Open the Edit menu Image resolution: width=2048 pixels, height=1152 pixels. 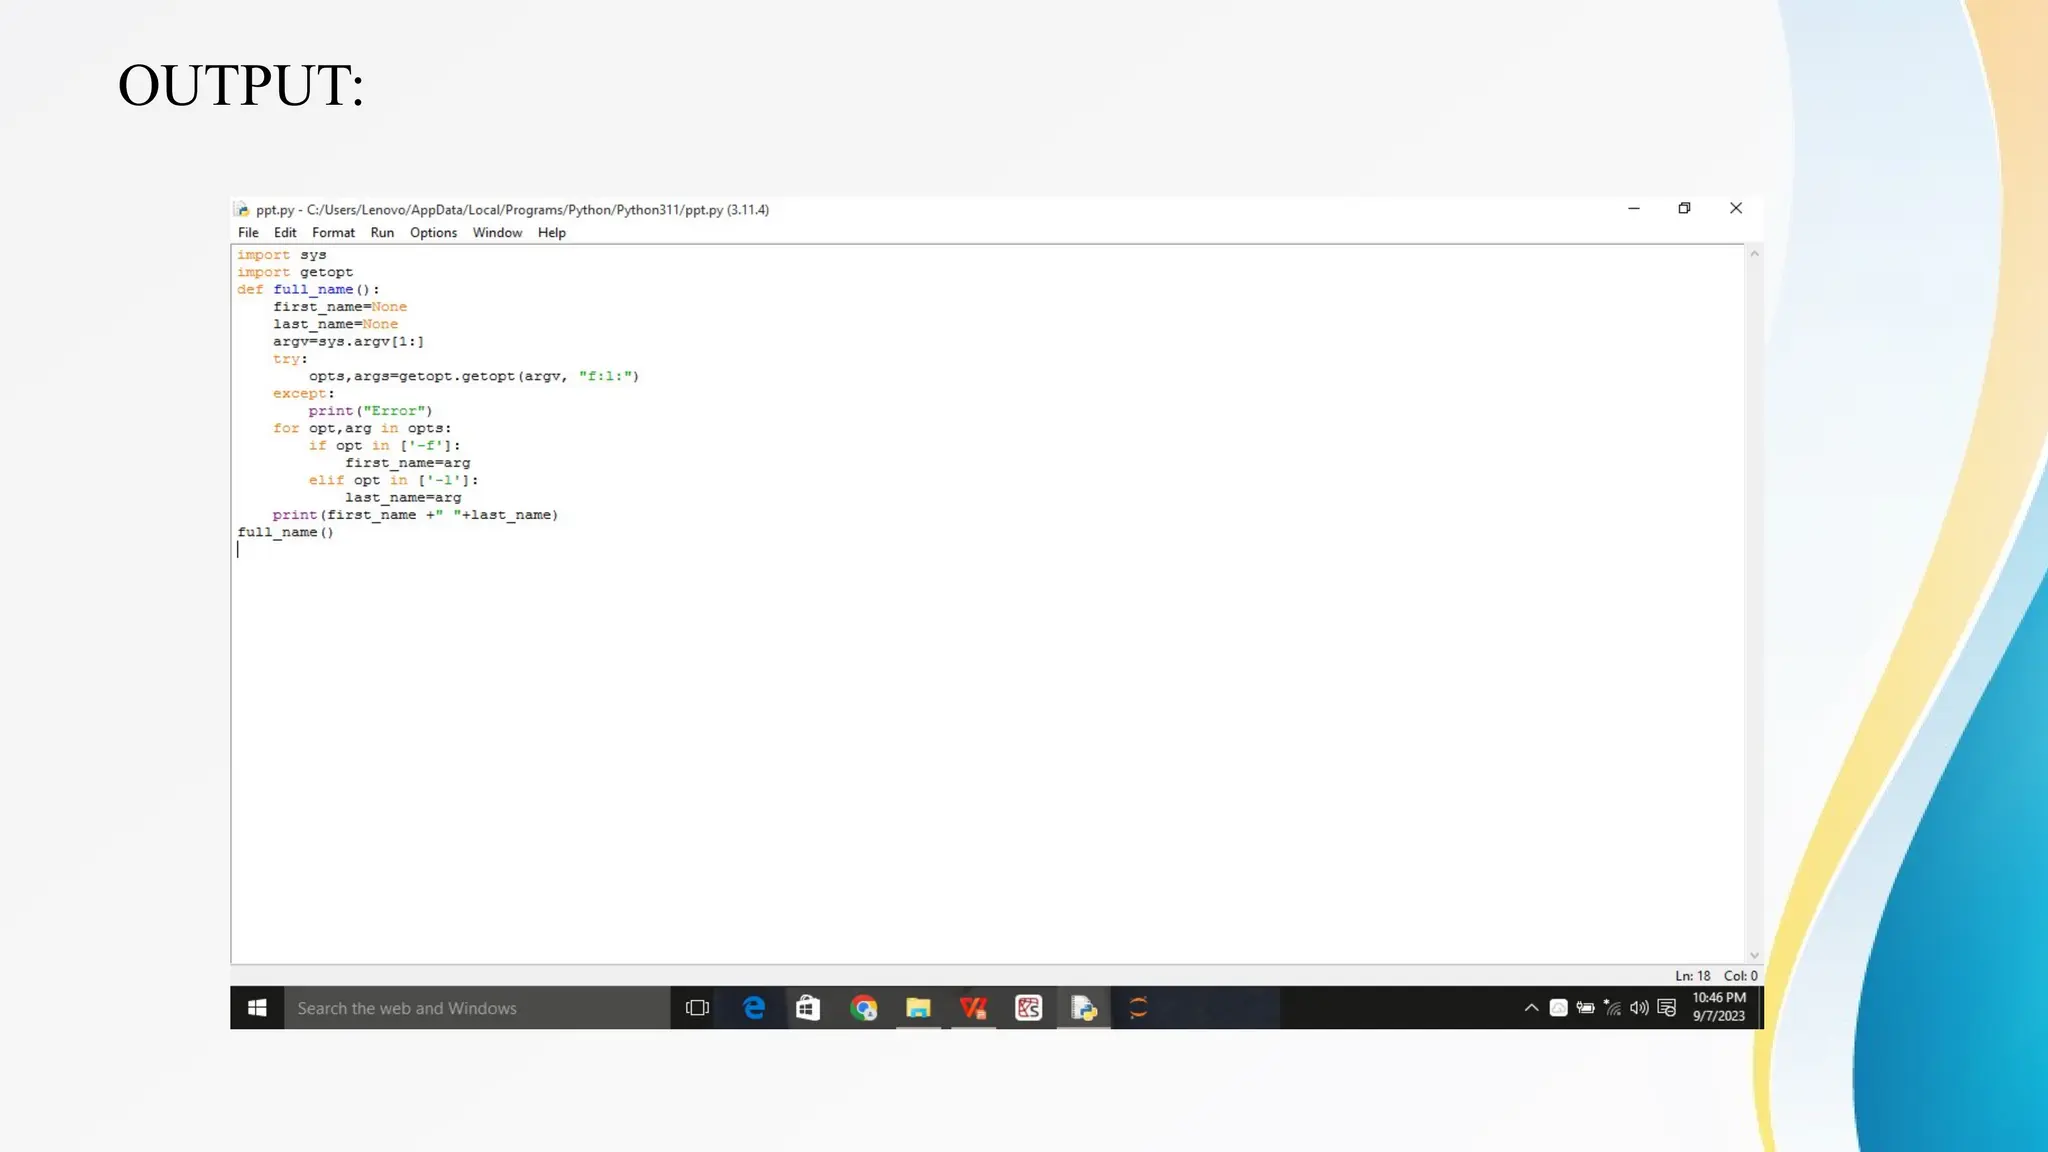tap(285, 233)
